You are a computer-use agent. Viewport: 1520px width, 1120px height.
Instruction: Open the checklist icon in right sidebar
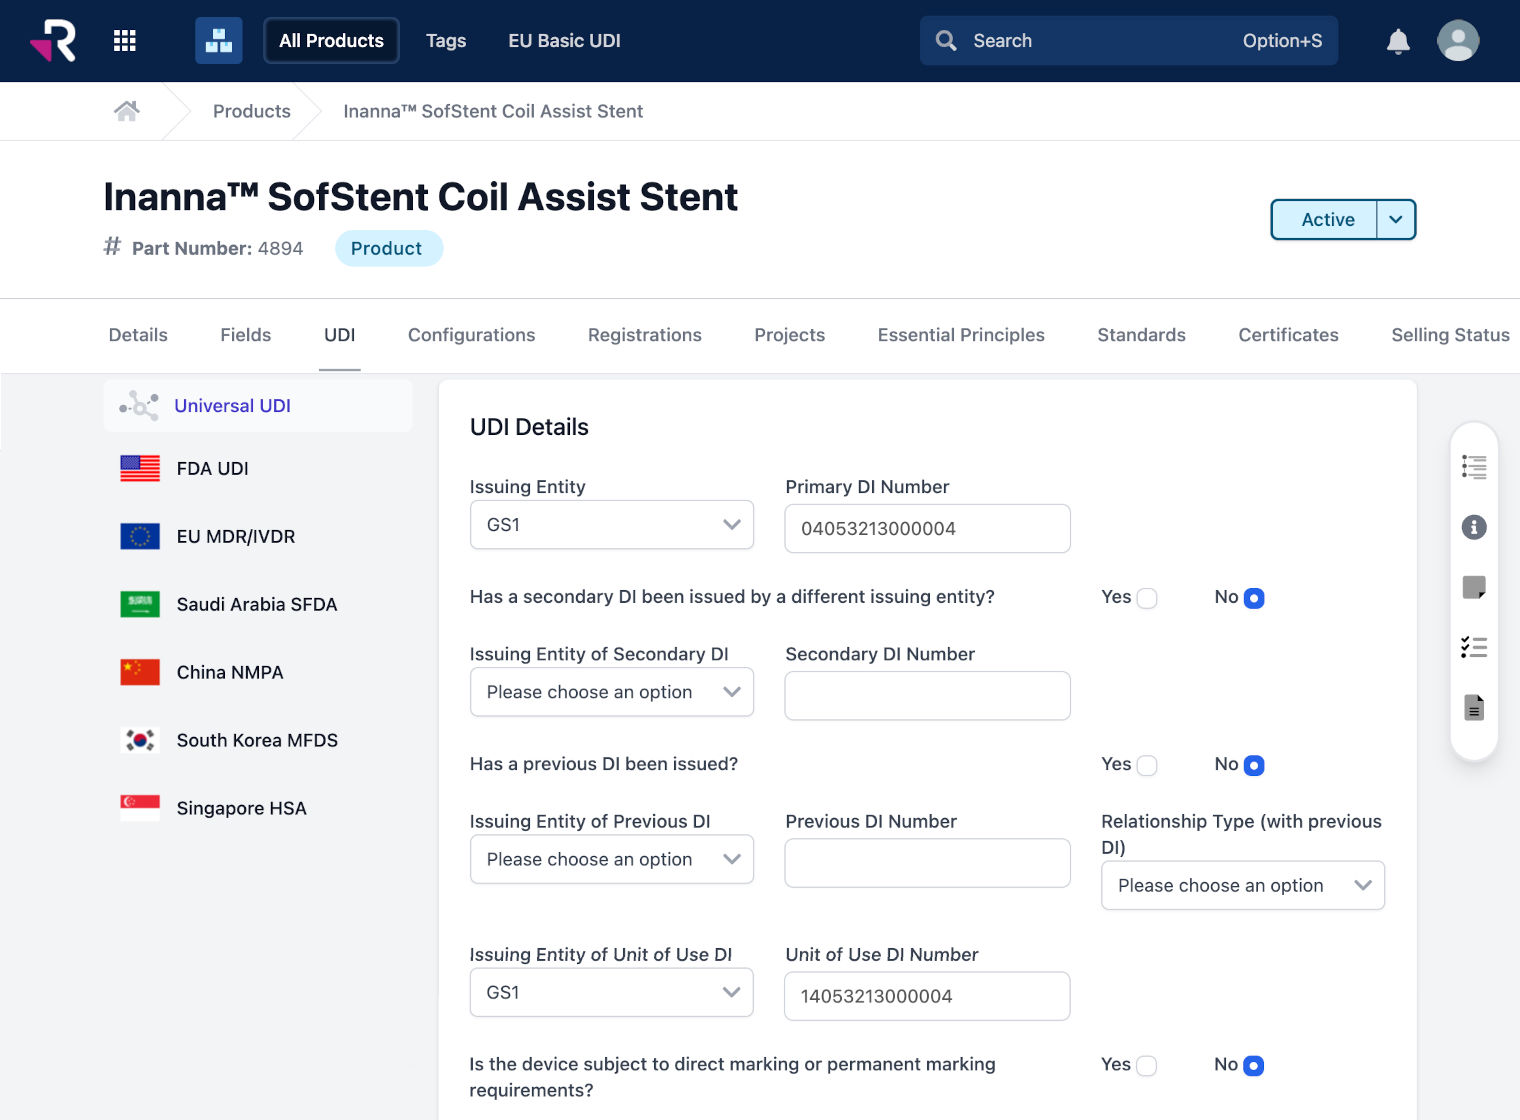(1473, 647)
